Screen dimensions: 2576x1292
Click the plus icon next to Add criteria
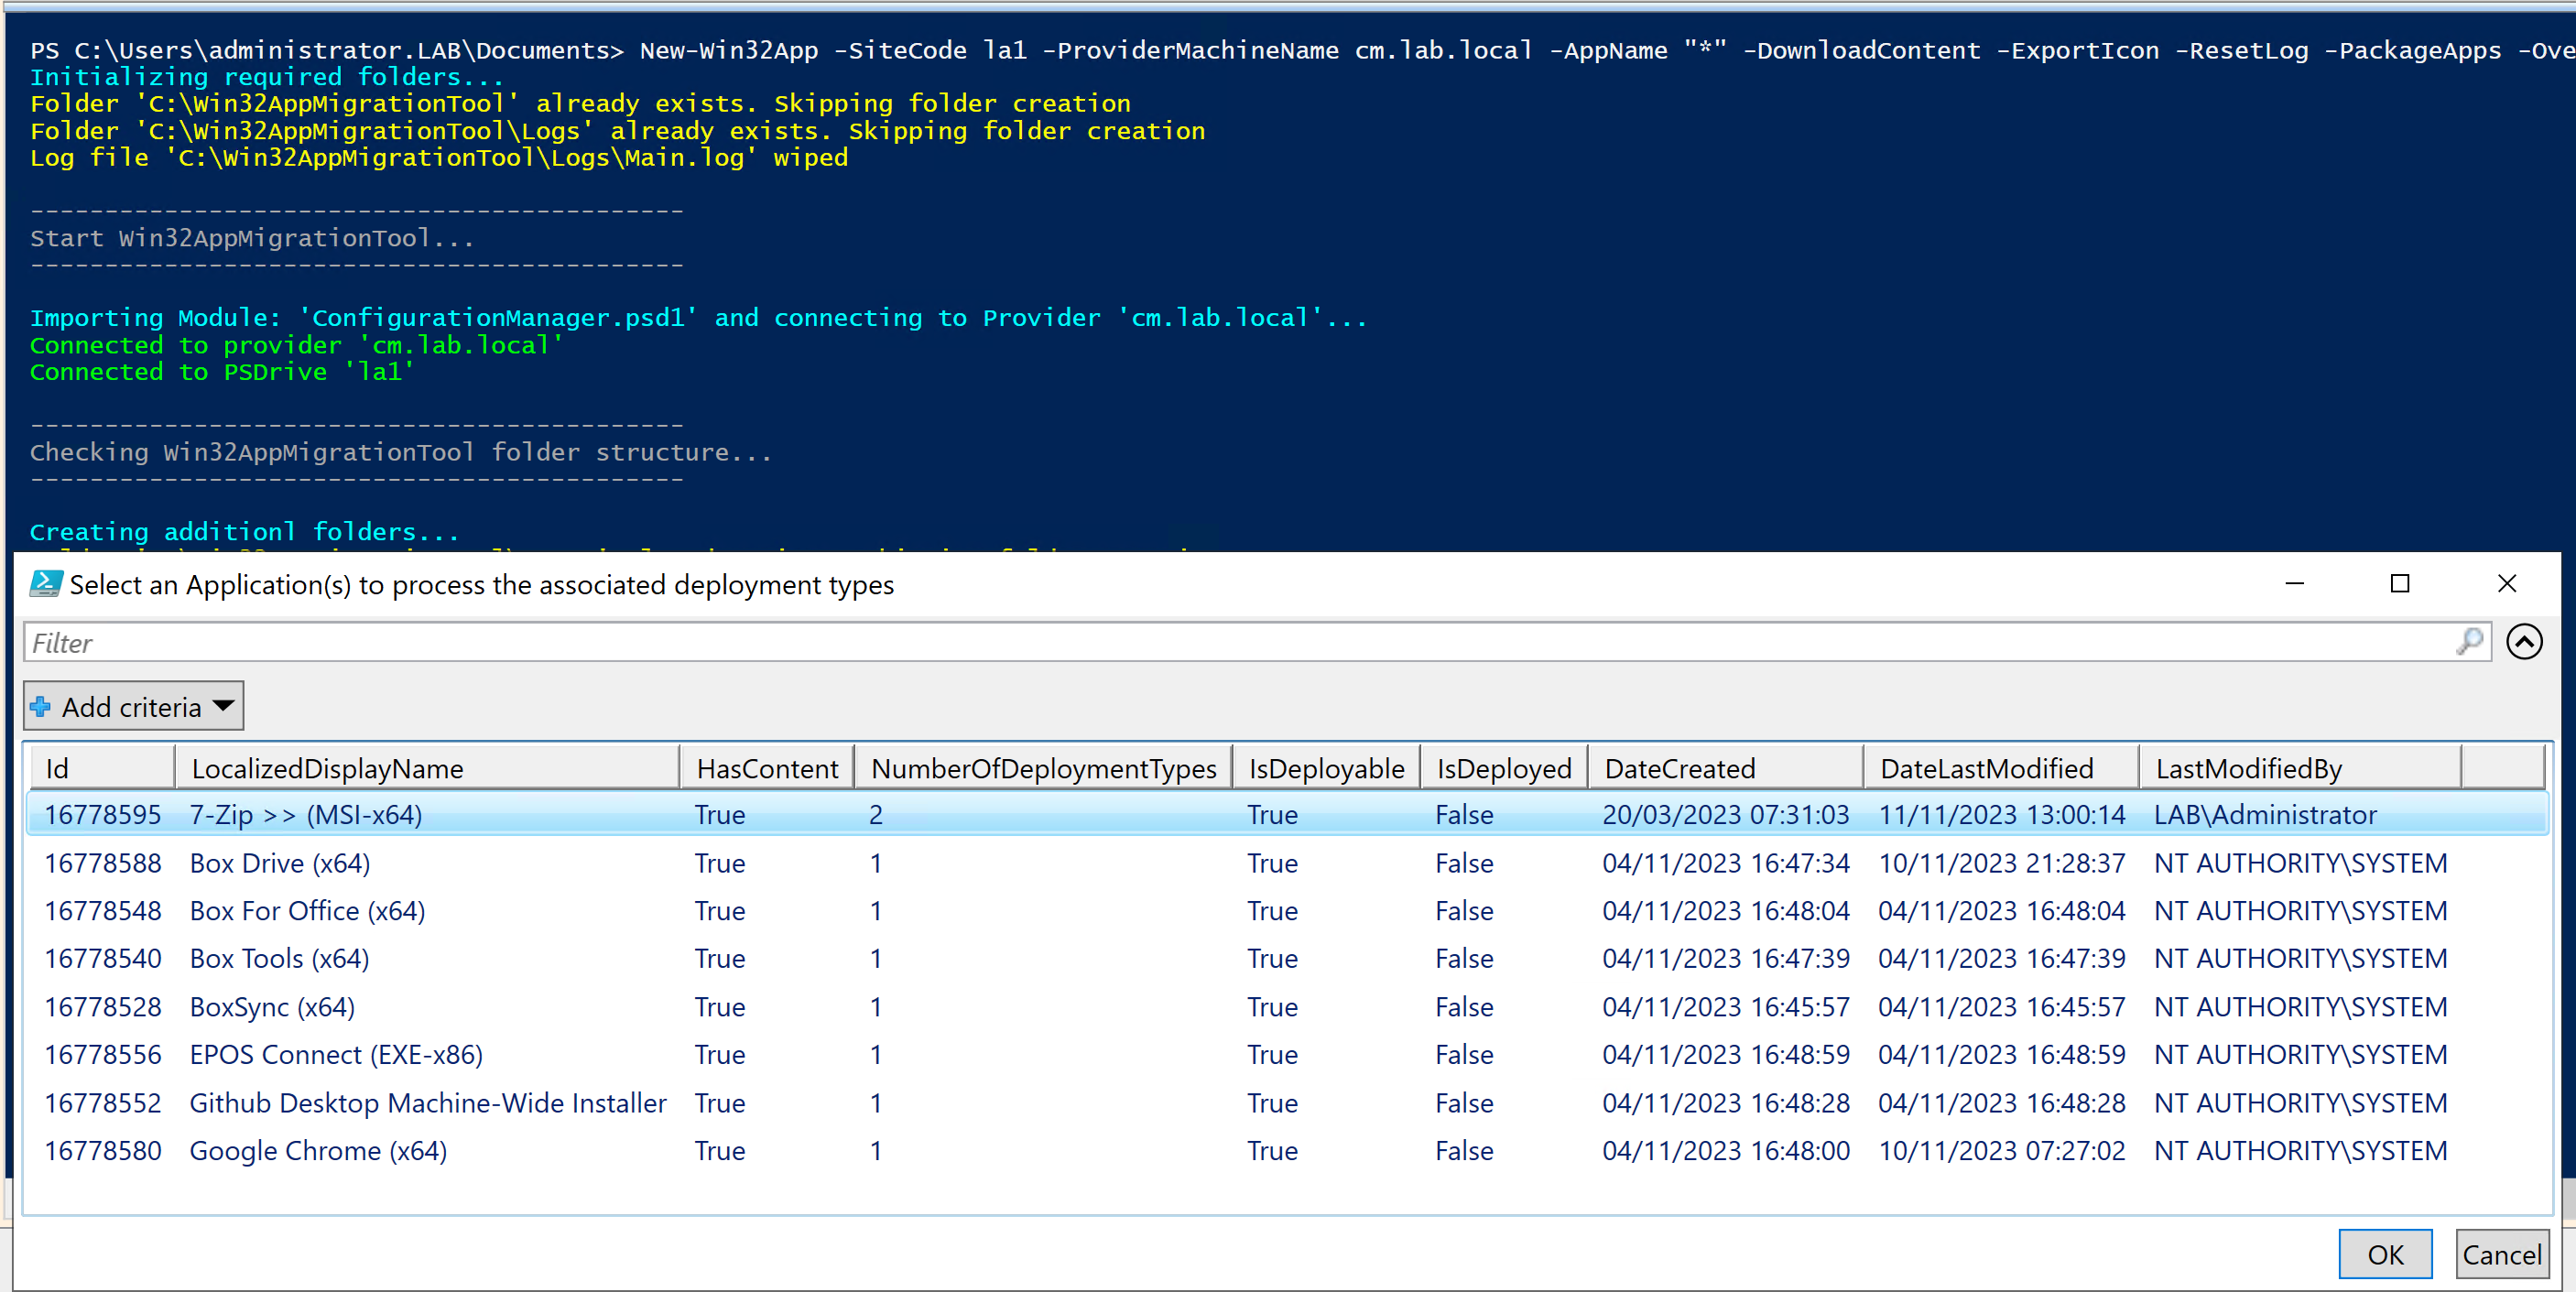point(41,706)
